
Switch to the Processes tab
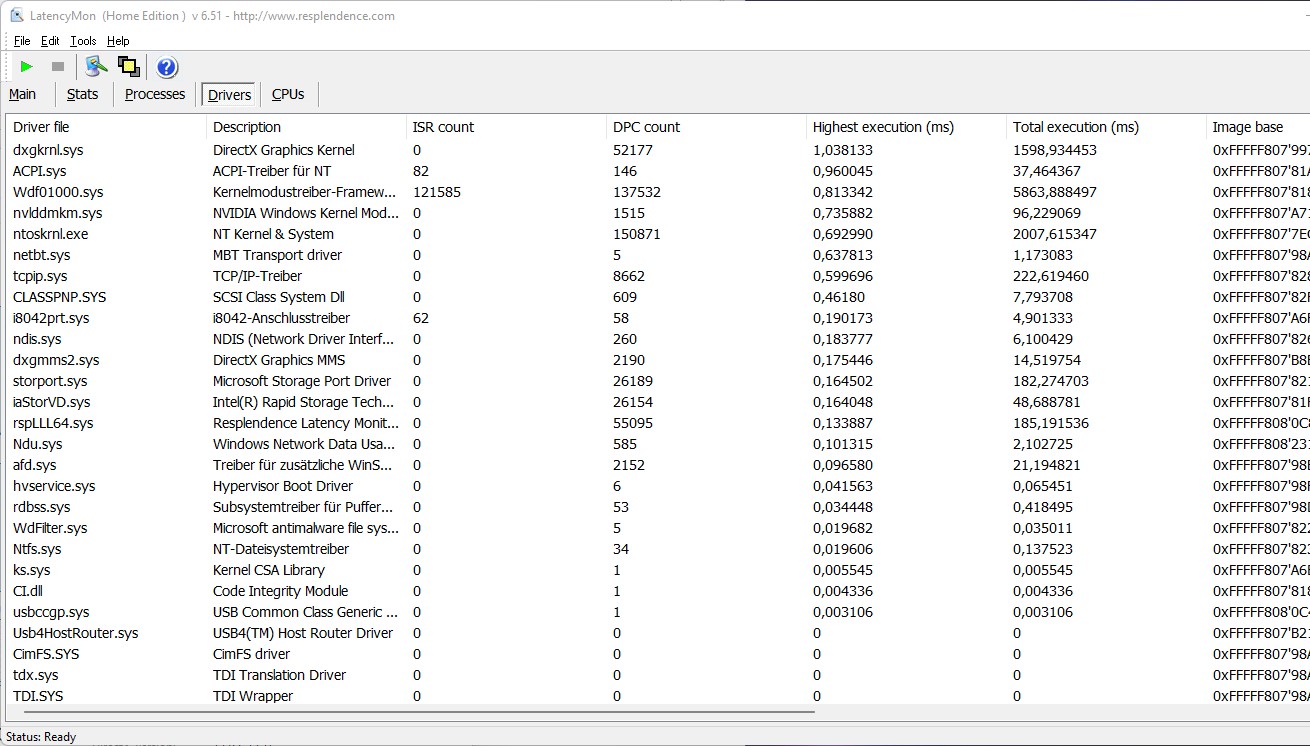(x=155, y=94)
